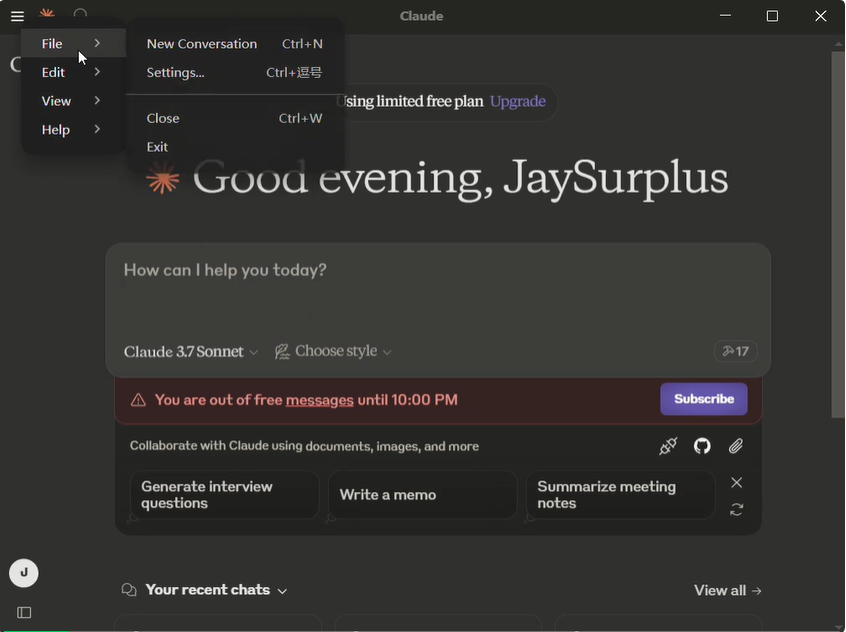The image size is (846, 632).
Task: Collapse 'Your recent chats' chevron
Action: click(282, 591)
